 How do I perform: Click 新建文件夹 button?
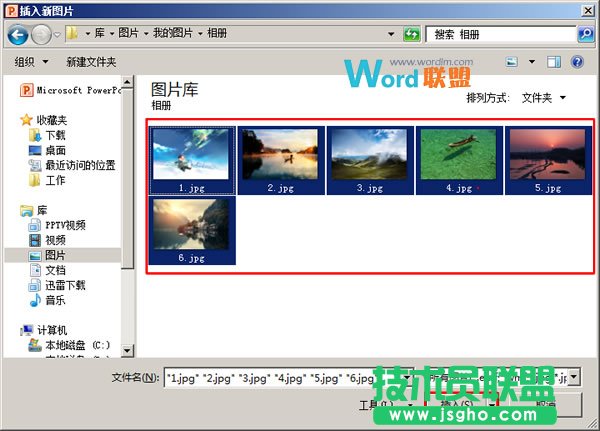(91, 62)
